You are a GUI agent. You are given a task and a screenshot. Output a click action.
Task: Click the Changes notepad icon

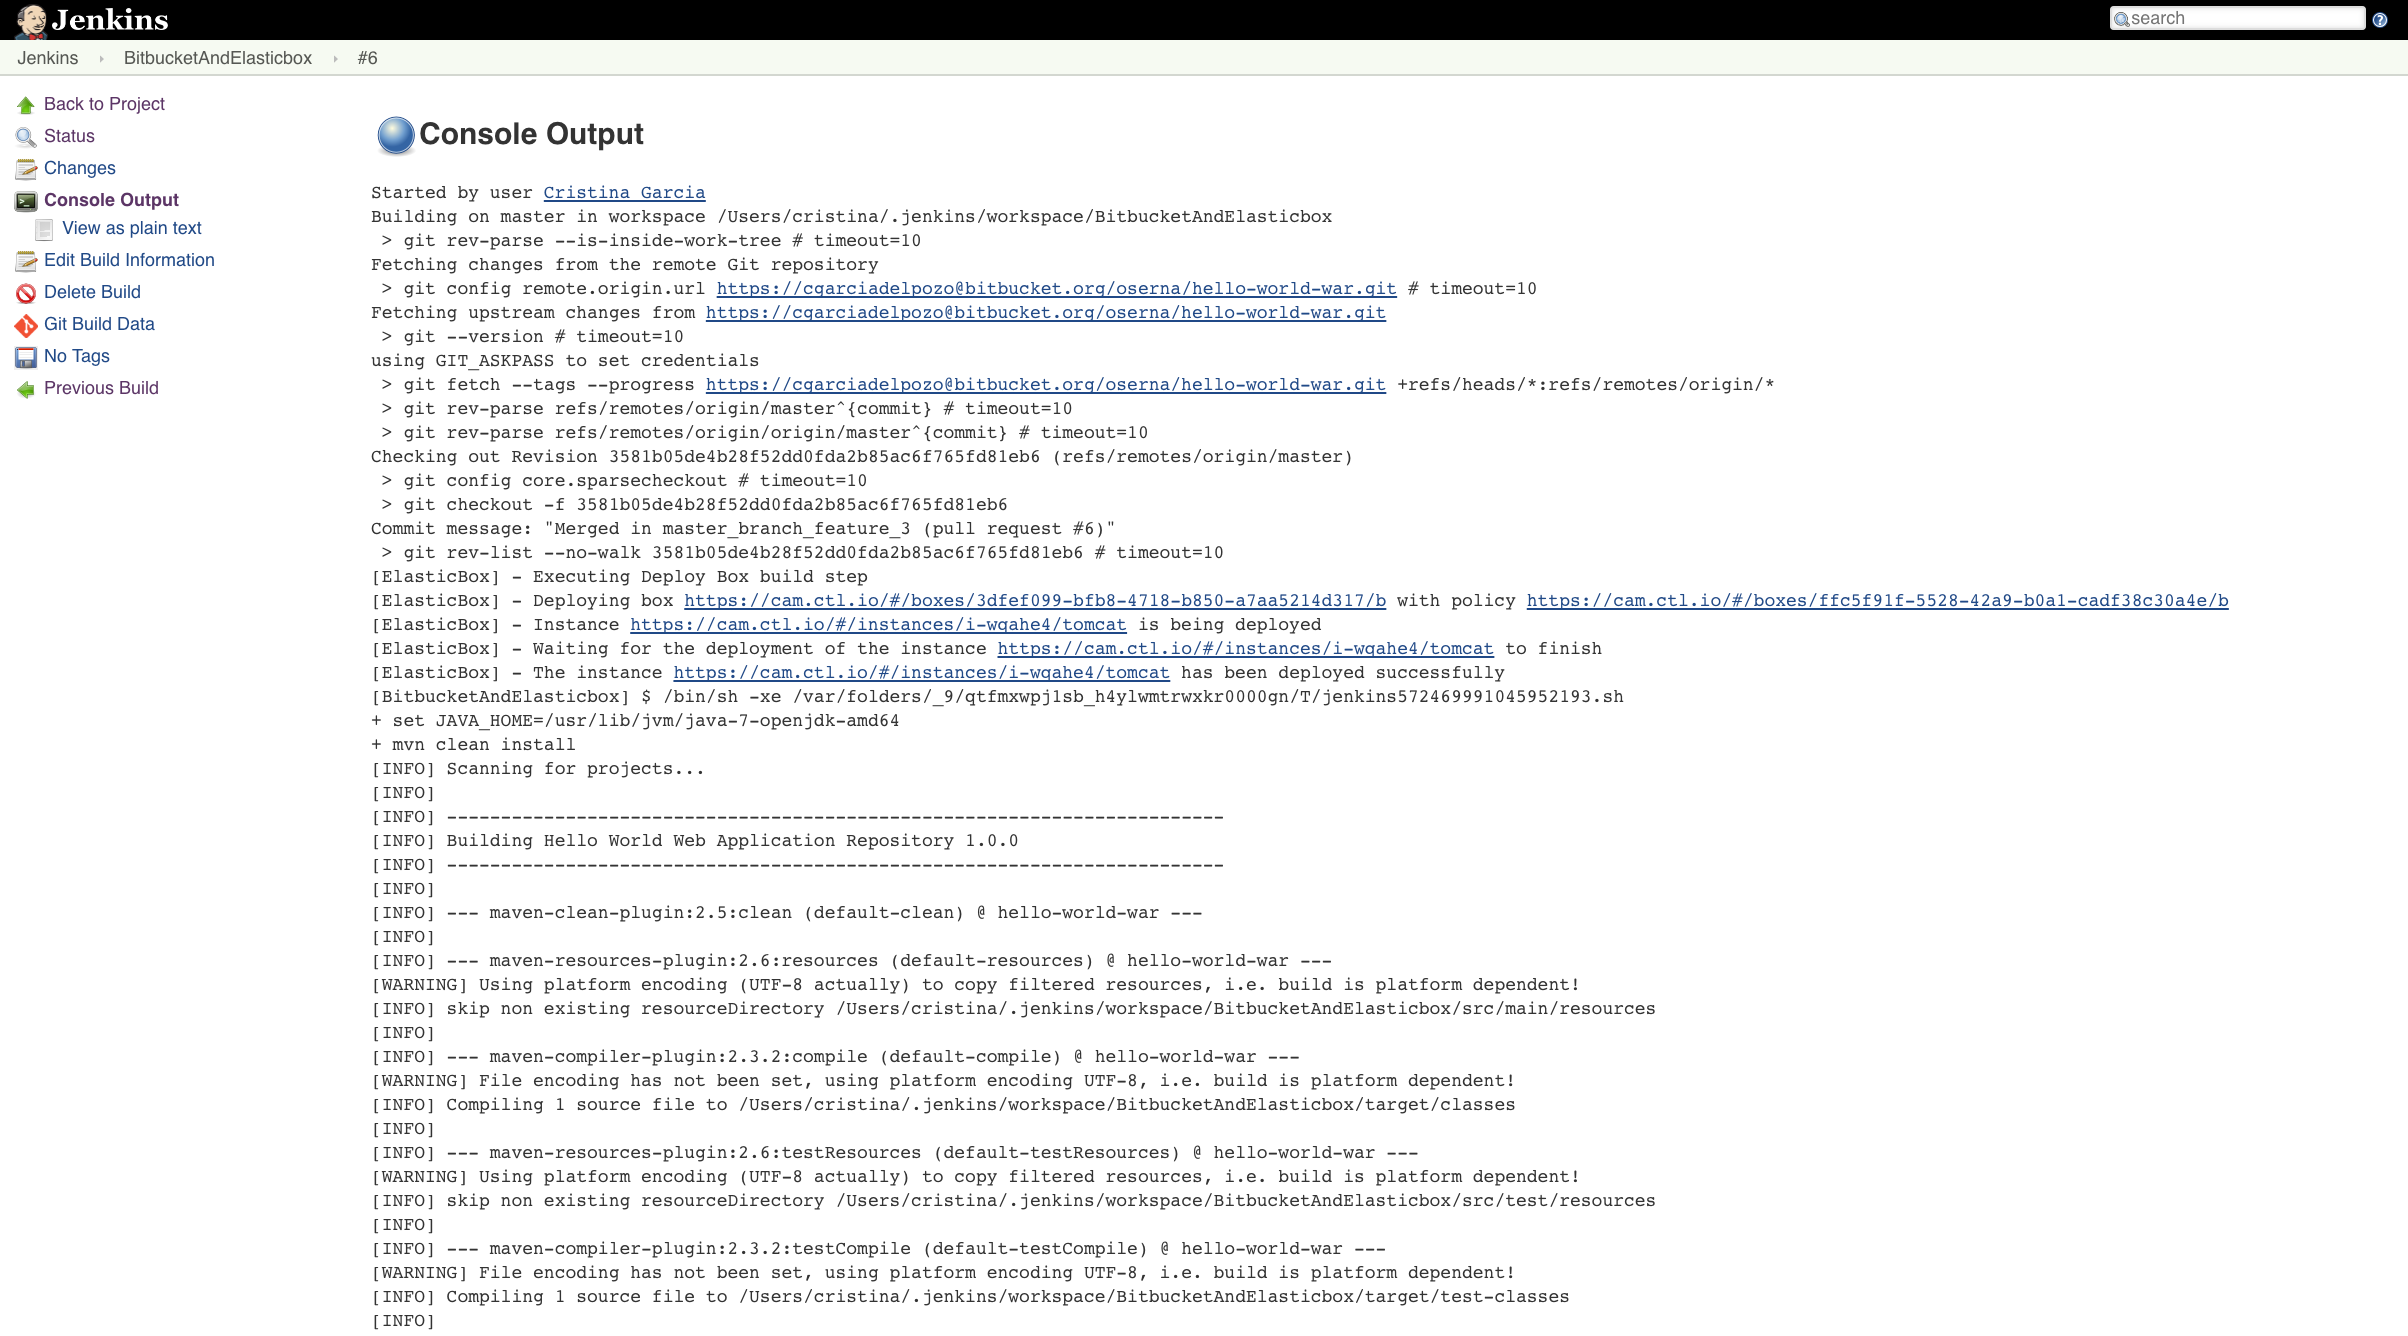(26, 169)
